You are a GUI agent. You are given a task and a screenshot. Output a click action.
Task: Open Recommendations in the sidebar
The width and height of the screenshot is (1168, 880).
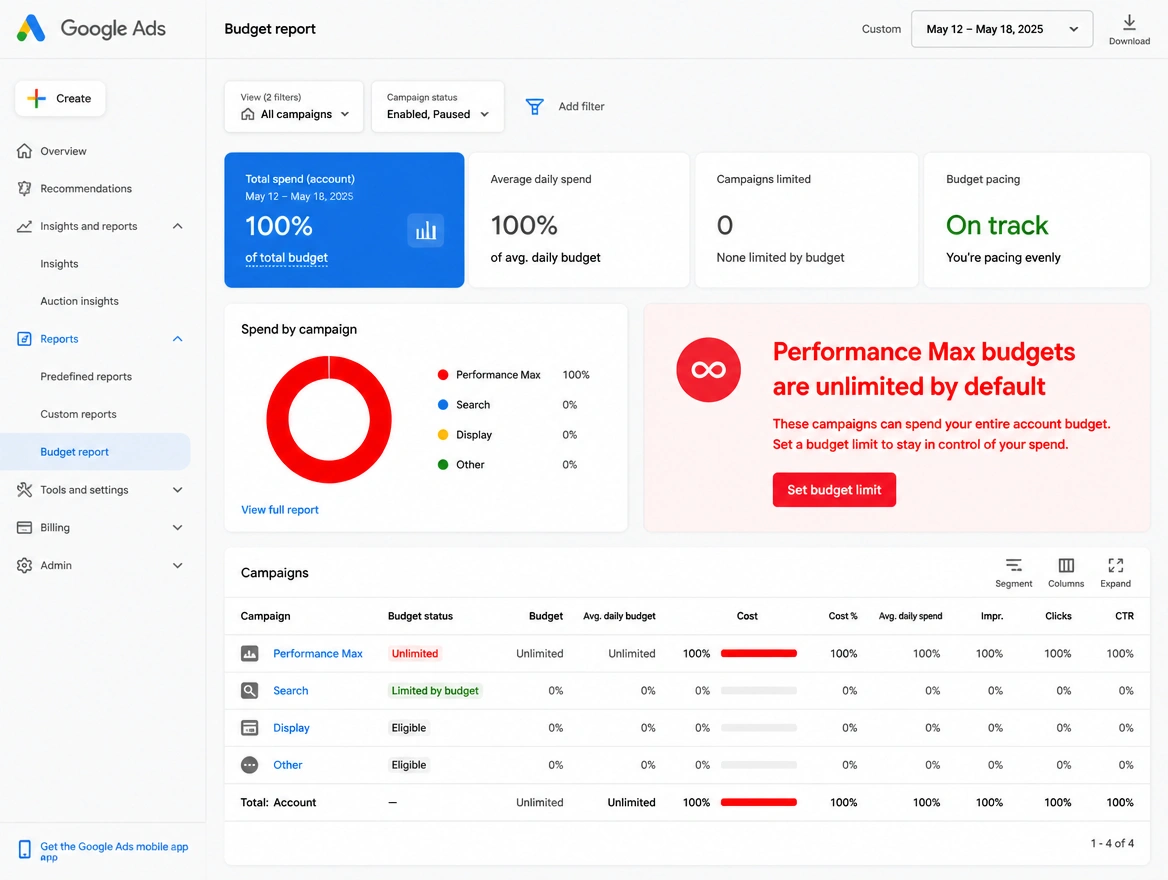coord(86,189)
